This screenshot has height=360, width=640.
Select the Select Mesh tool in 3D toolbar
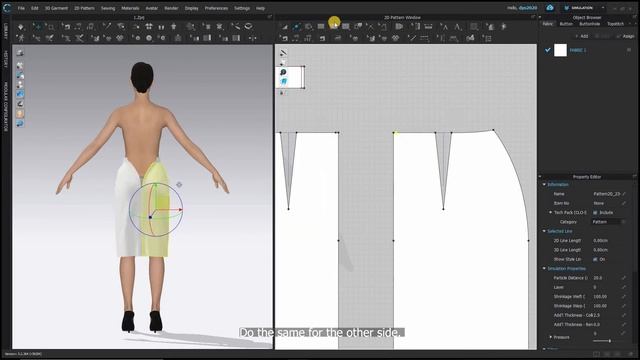pyautogui.click(x=51, y=27)
